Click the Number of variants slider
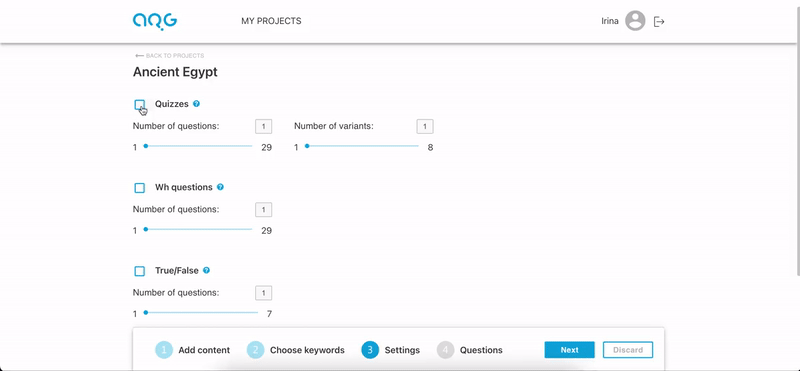The width and height of the screenshot is (800, 371). coord(362,146)
